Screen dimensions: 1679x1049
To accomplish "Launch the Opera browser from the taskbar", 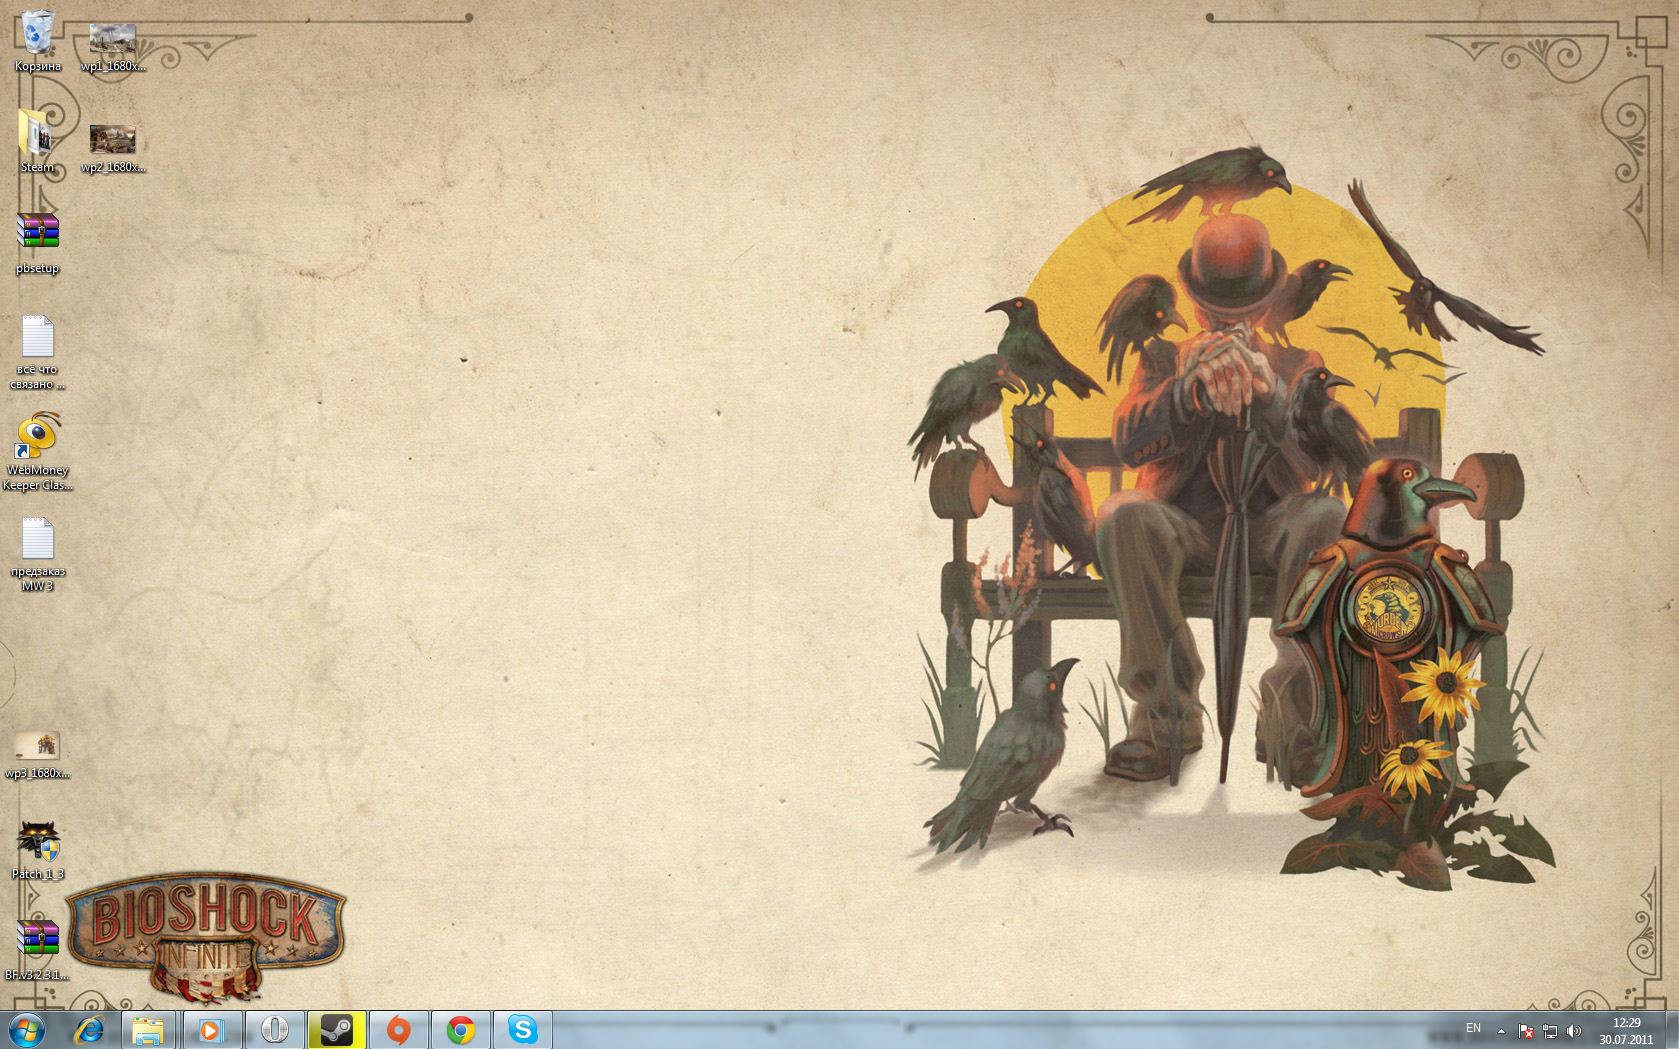I will [274, 1030].
